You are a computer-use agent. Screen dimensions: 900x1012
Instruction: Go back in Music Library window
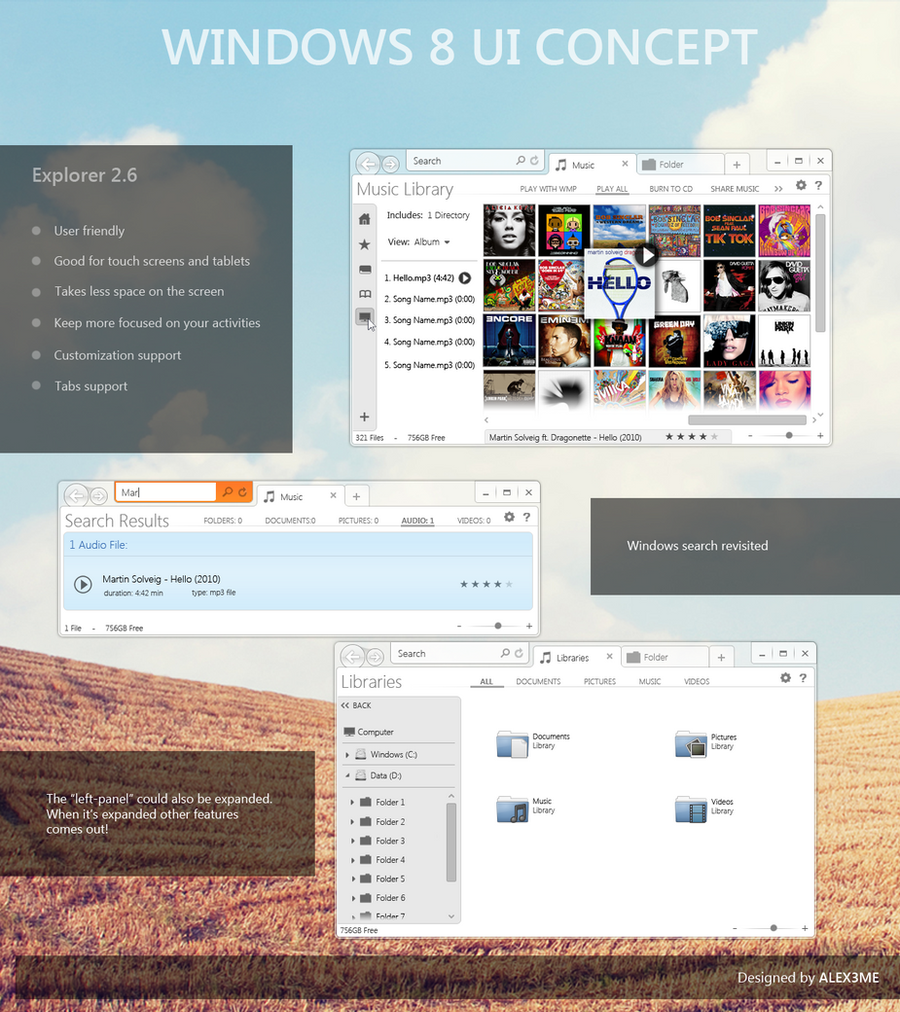(x=368, y=164)
